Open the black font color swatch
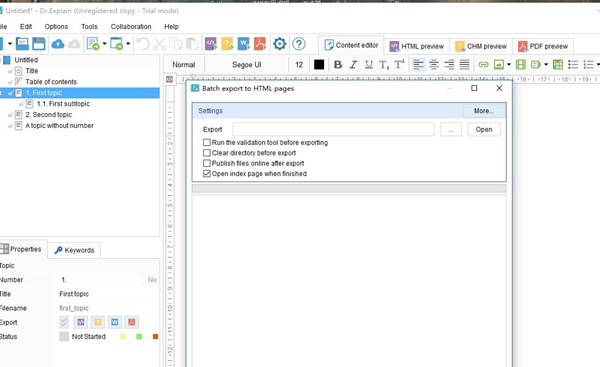Viewport: 600px width, 367px height. click(319, 65)
